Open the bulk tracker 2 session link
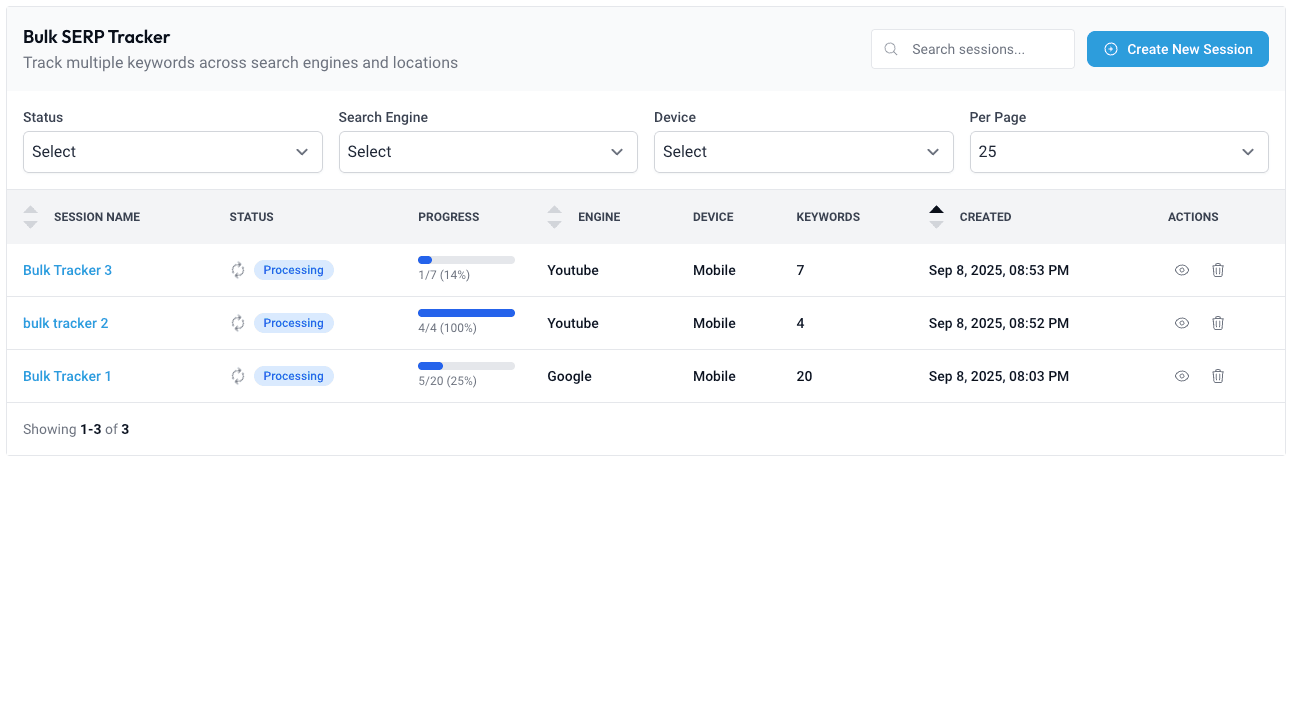Screen dimensions: 1292x723 click(65, 323)
